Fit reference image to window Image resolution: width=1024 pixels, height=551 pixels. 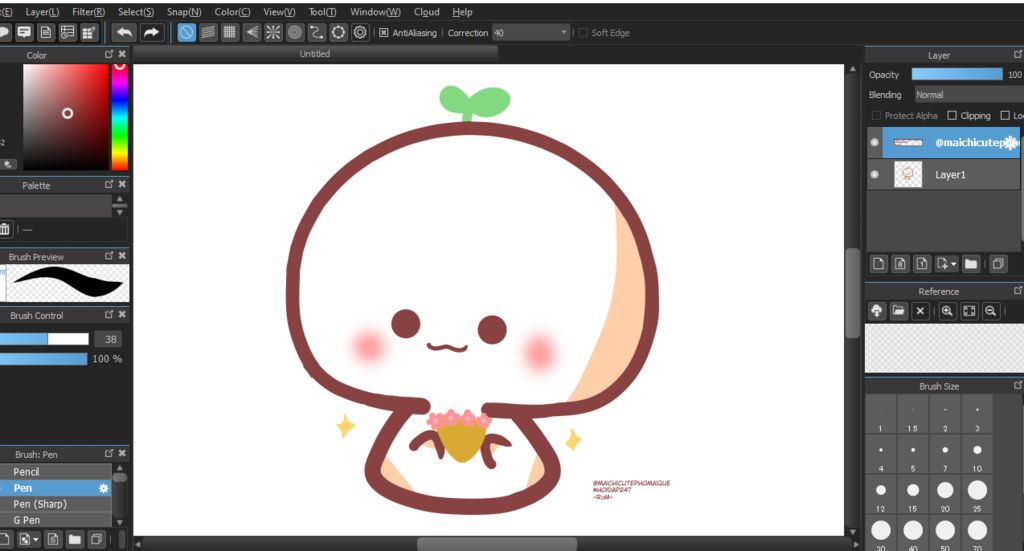coord(969,311)
